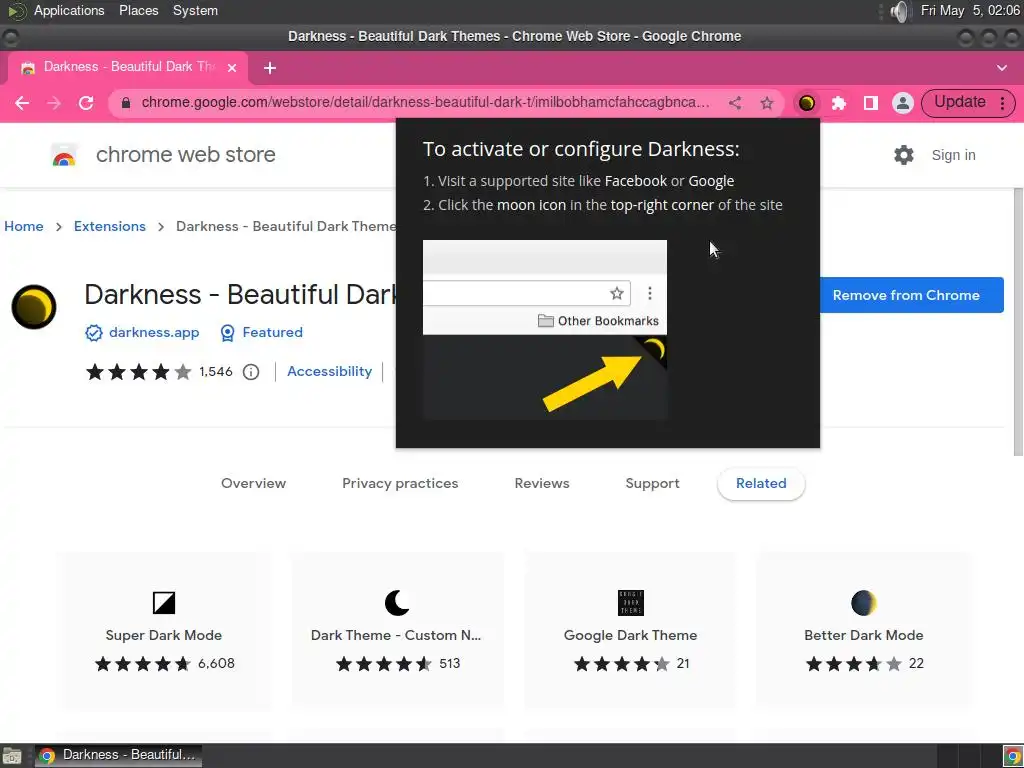
Task: Click the page vertical scrollbar
Action: click(1018, 322)
